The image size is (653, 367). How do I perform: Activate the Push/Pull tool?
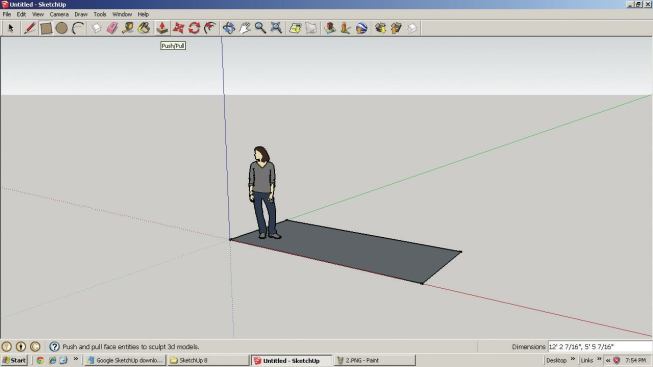(x=162, y=28)
